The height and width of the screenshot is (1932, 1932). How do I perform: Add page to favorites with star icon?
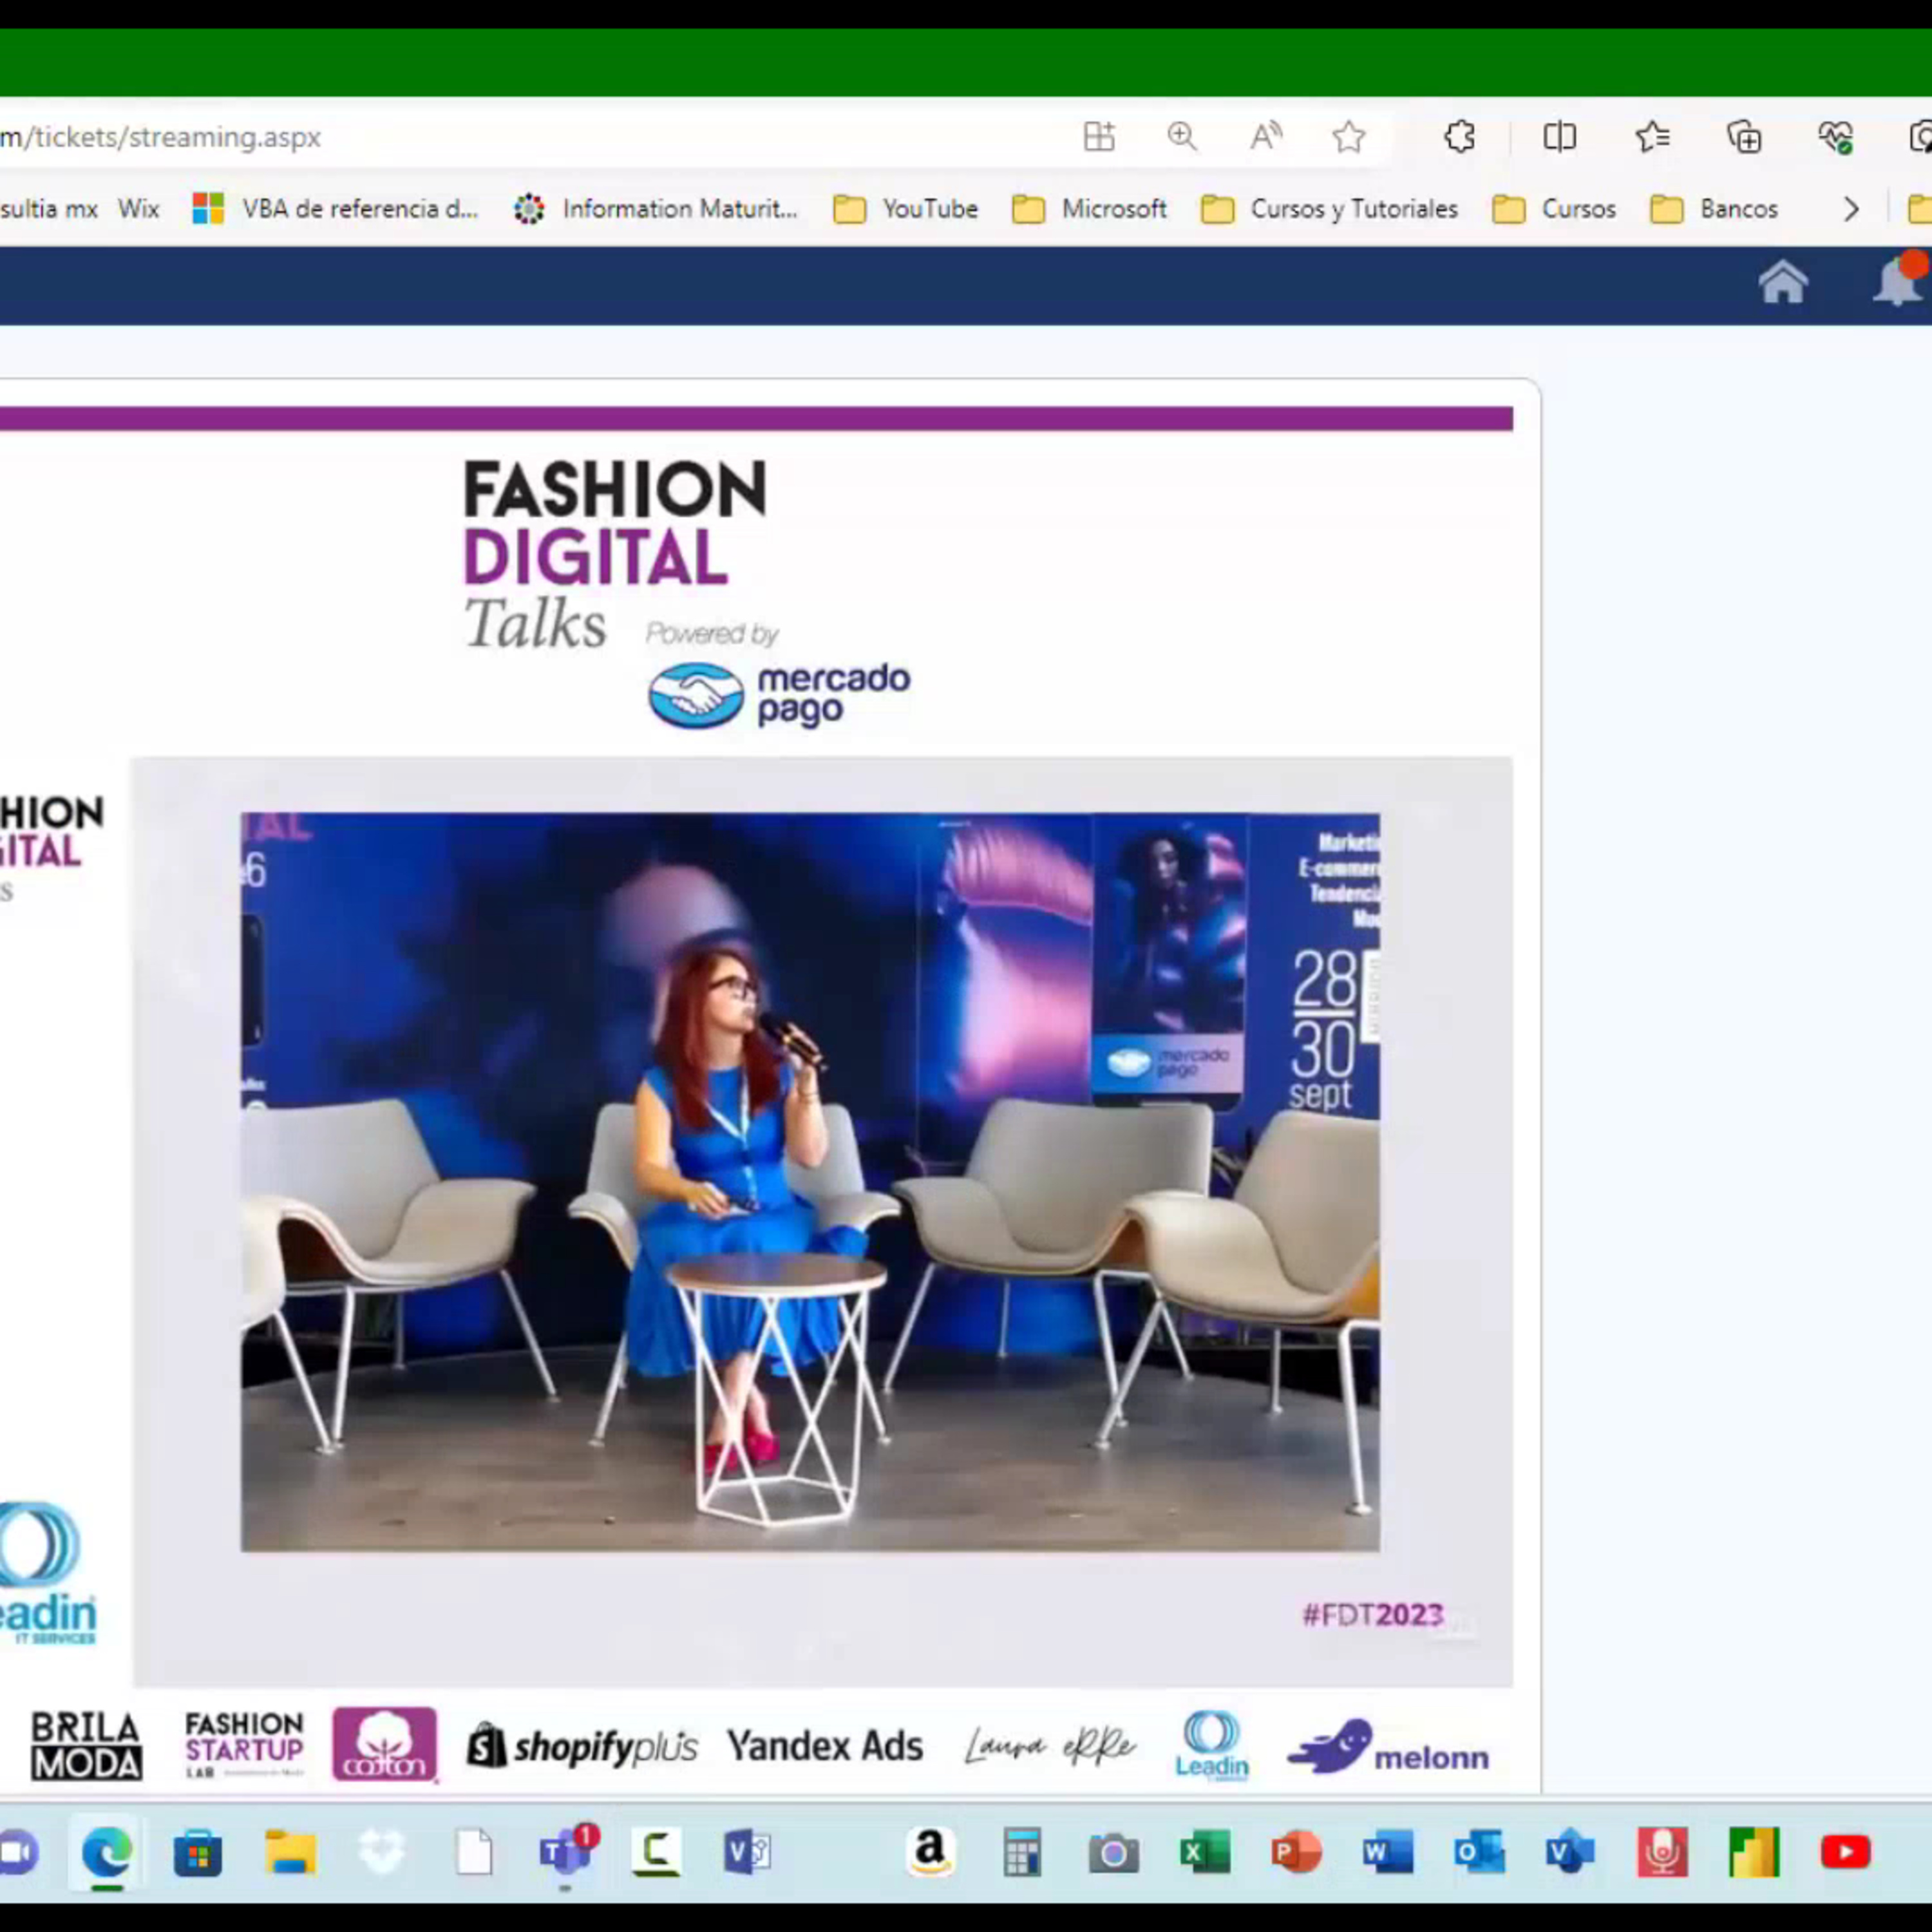(1349, 136)
